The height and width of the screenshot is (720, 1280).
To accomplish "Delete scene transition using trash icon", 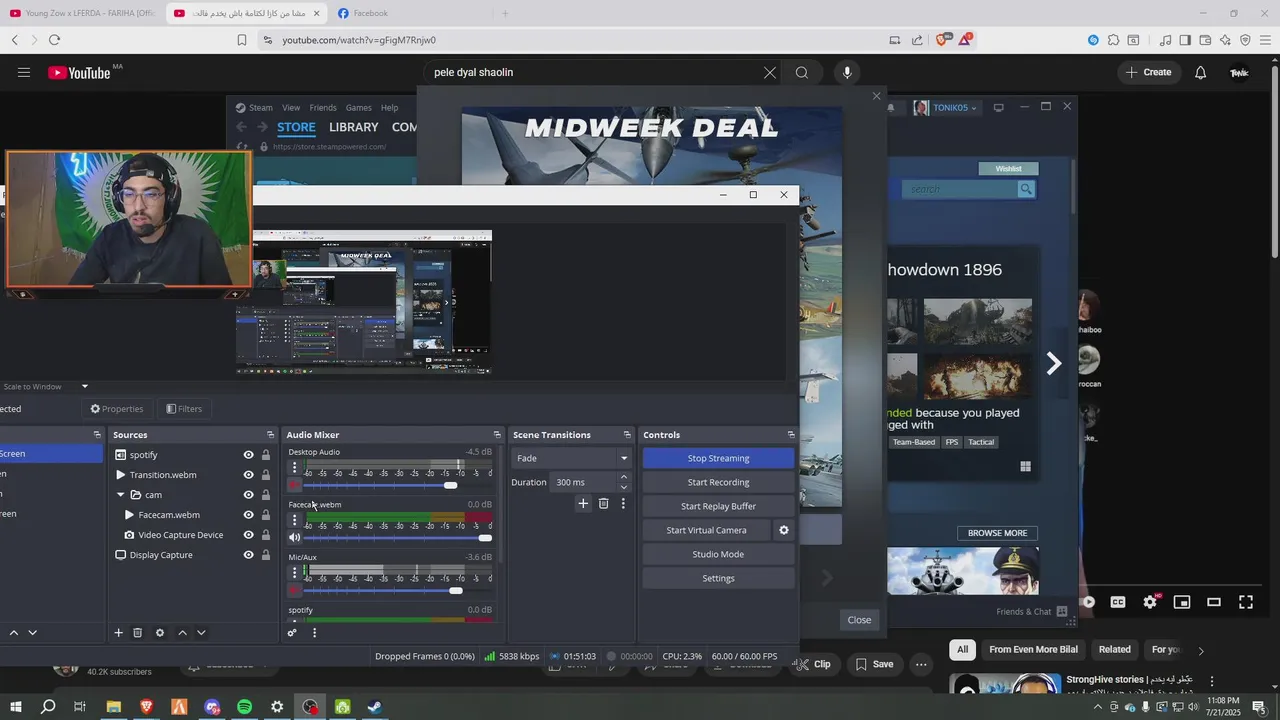I will point(603,504).
